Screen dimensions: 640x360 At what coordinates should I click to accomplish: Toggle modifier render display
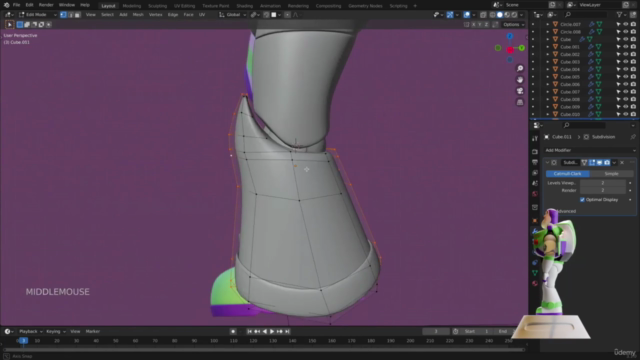(x=607, y=162)
